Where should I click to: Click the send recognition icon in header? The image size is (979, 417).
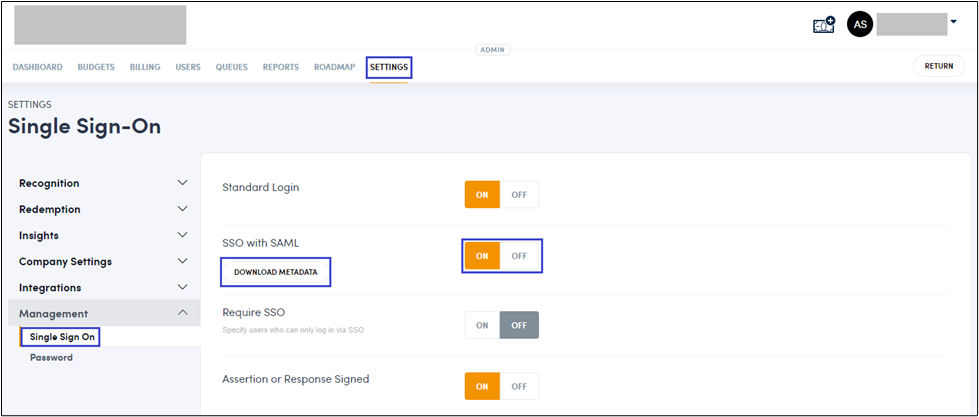click(823, 25)
